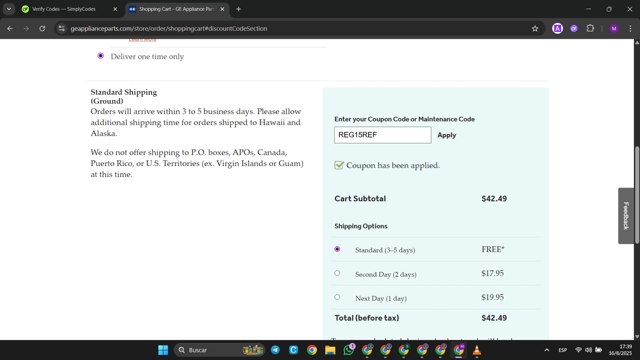Select Next Day (1 day) shipping
The width and height of the screenshot is (640, 360).
pos(337,297)
